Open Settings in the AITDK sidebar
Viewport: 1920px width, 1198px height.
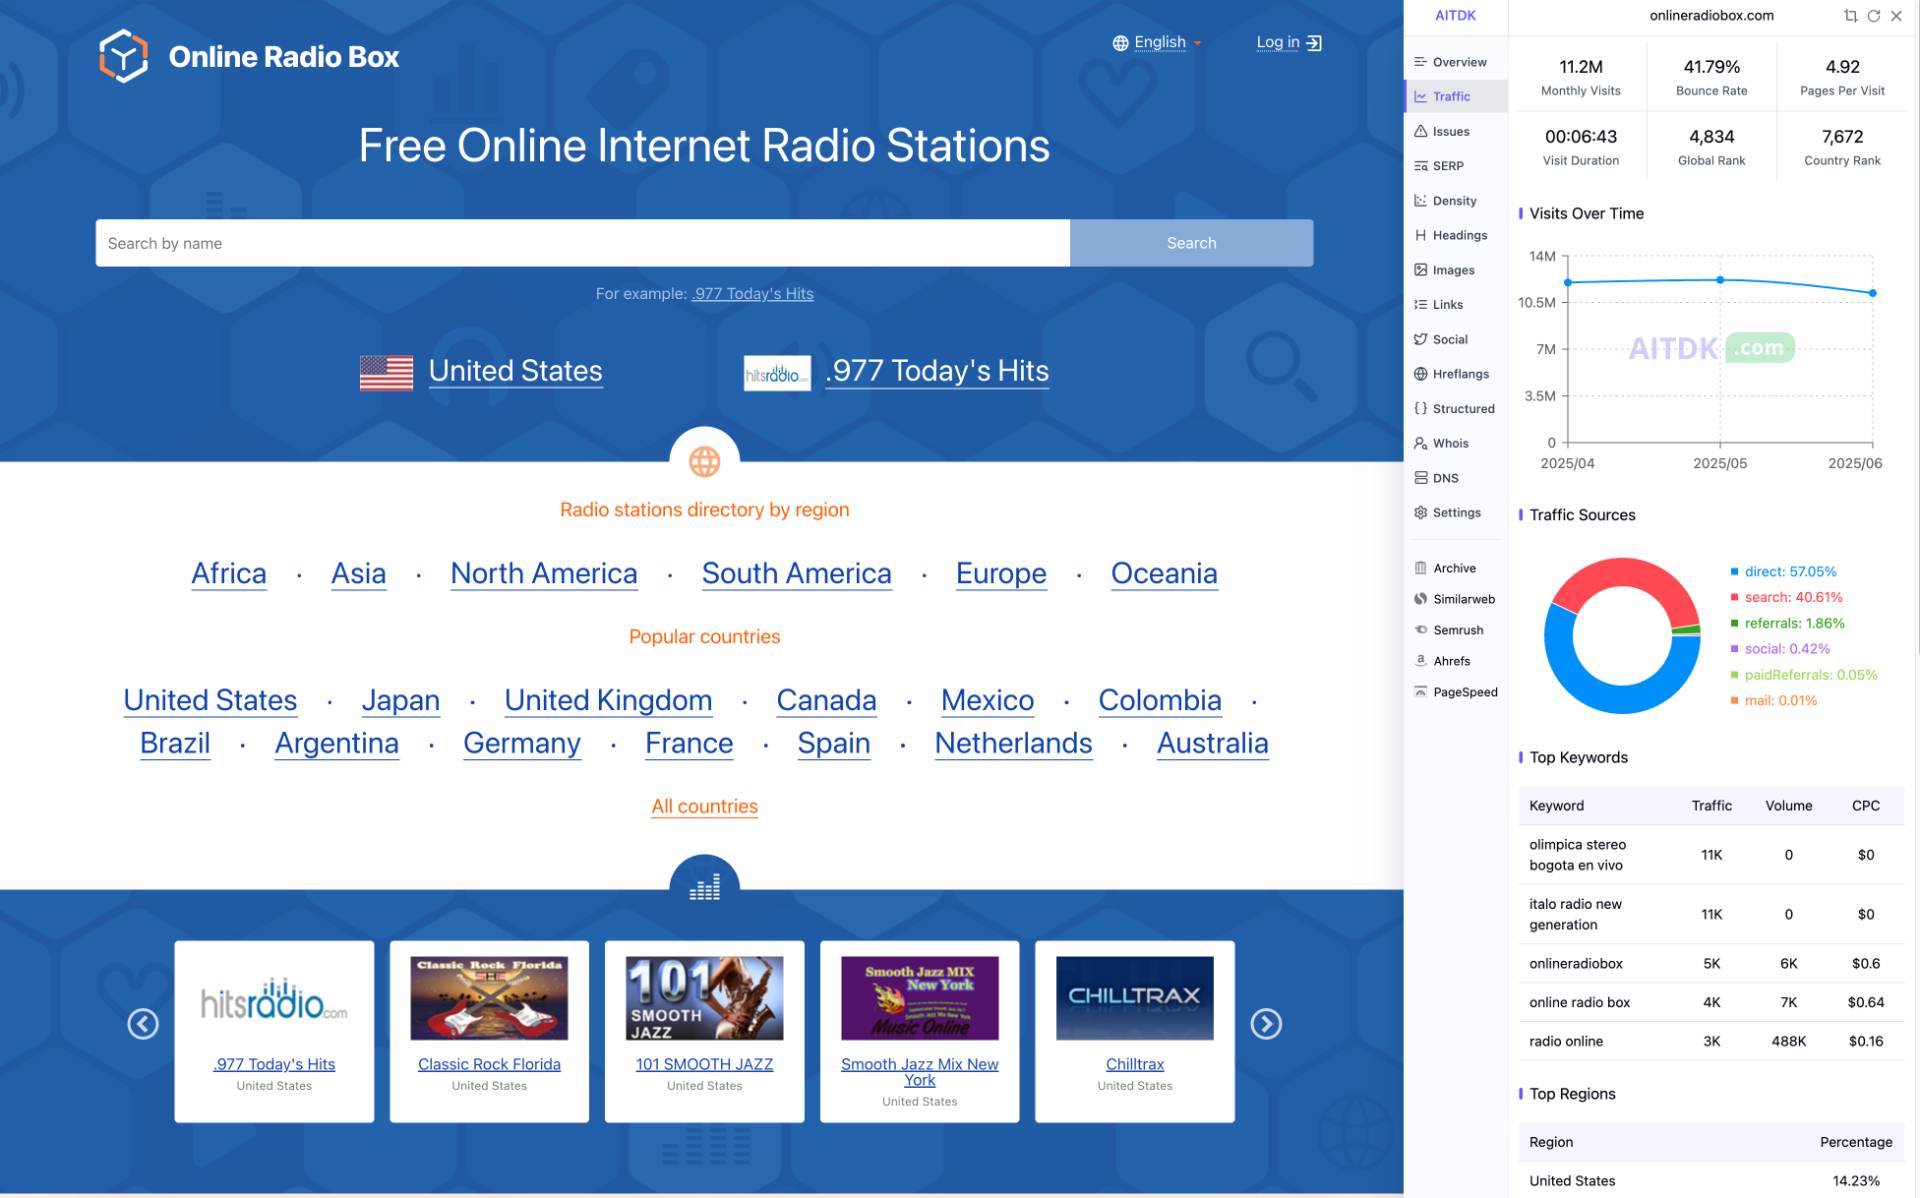pyautogui.click(x=1454, y=512)
